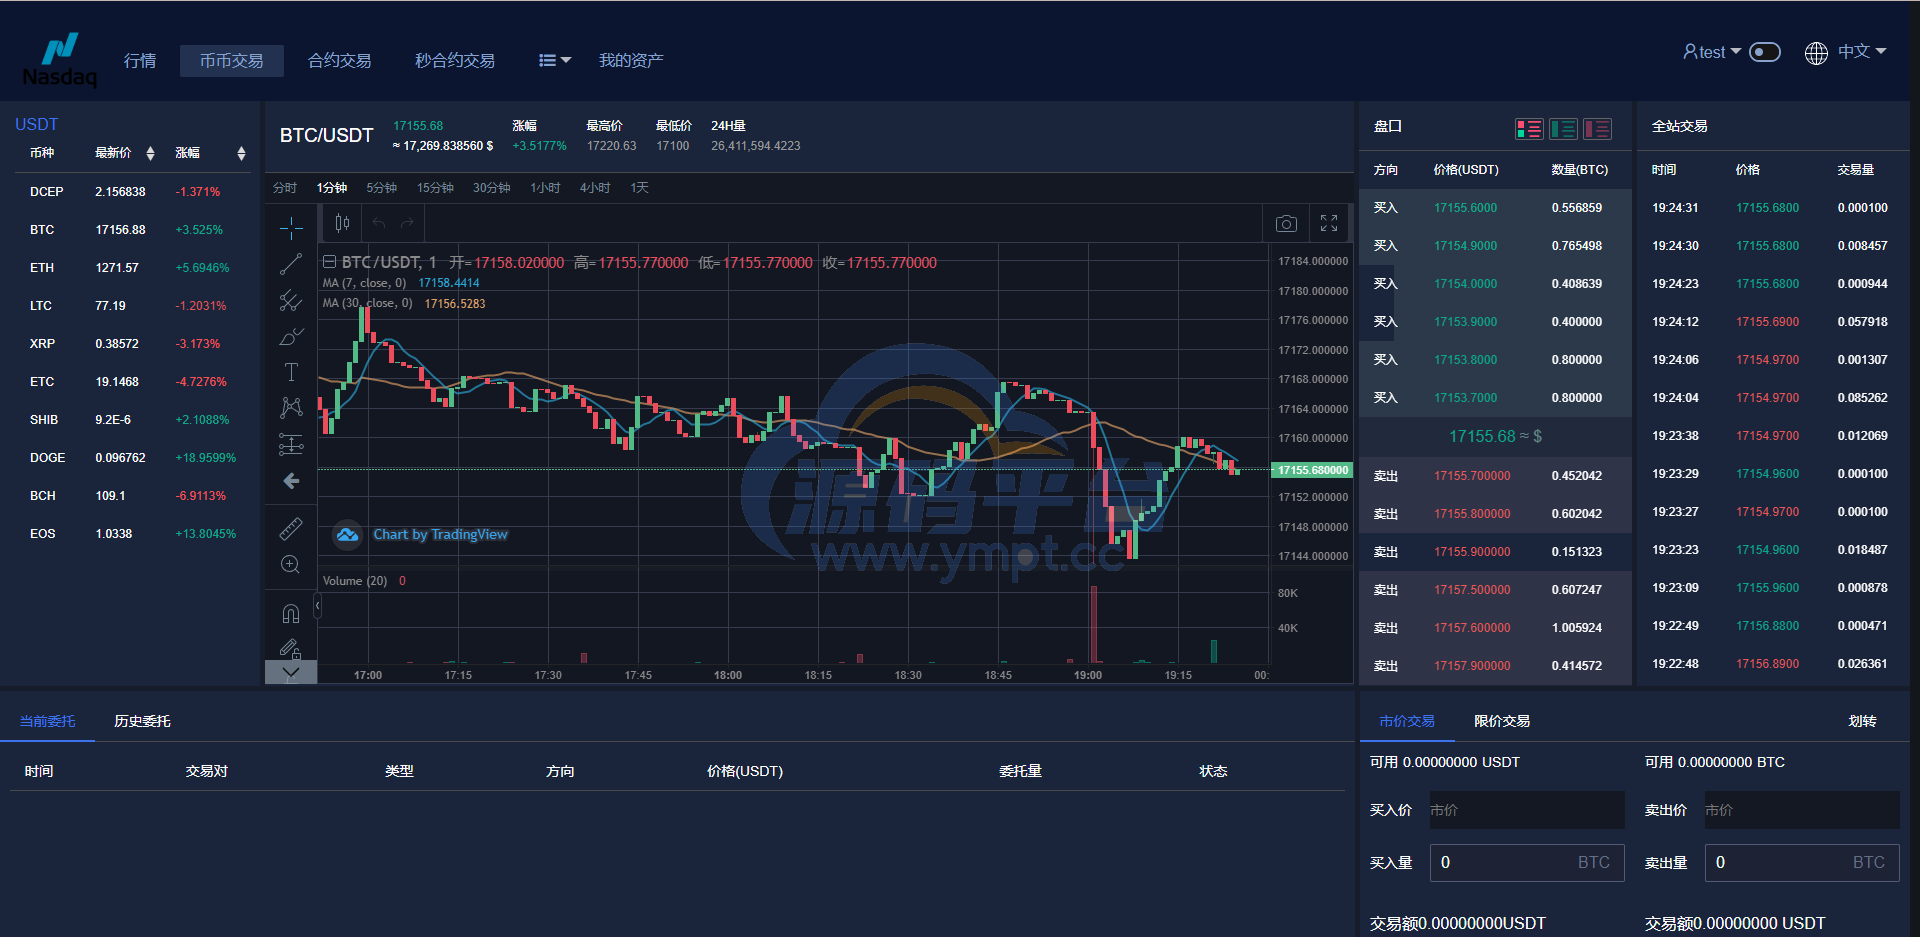Select the prediction and measurement tool
Viewport: 1920px width, 937px height.
coord(291,444)
